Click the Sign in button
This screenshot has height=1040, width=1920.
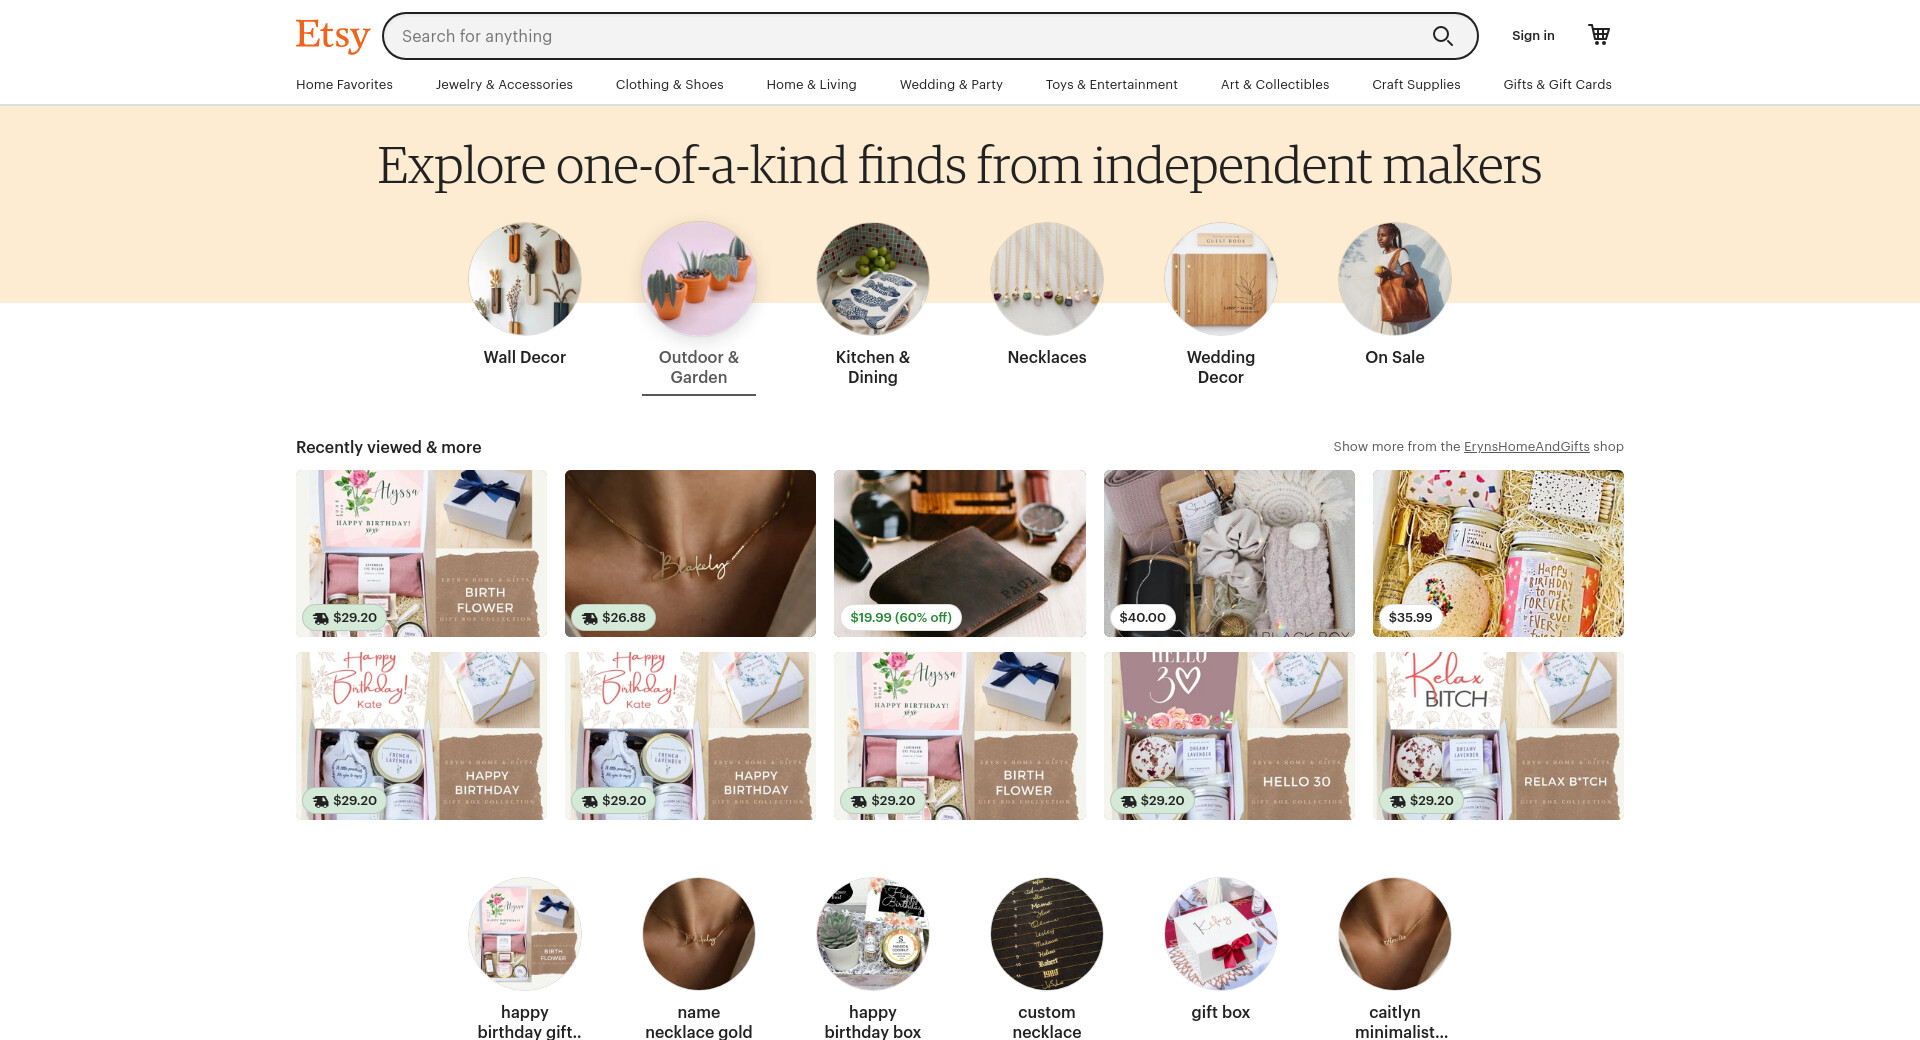(1533, 35)
